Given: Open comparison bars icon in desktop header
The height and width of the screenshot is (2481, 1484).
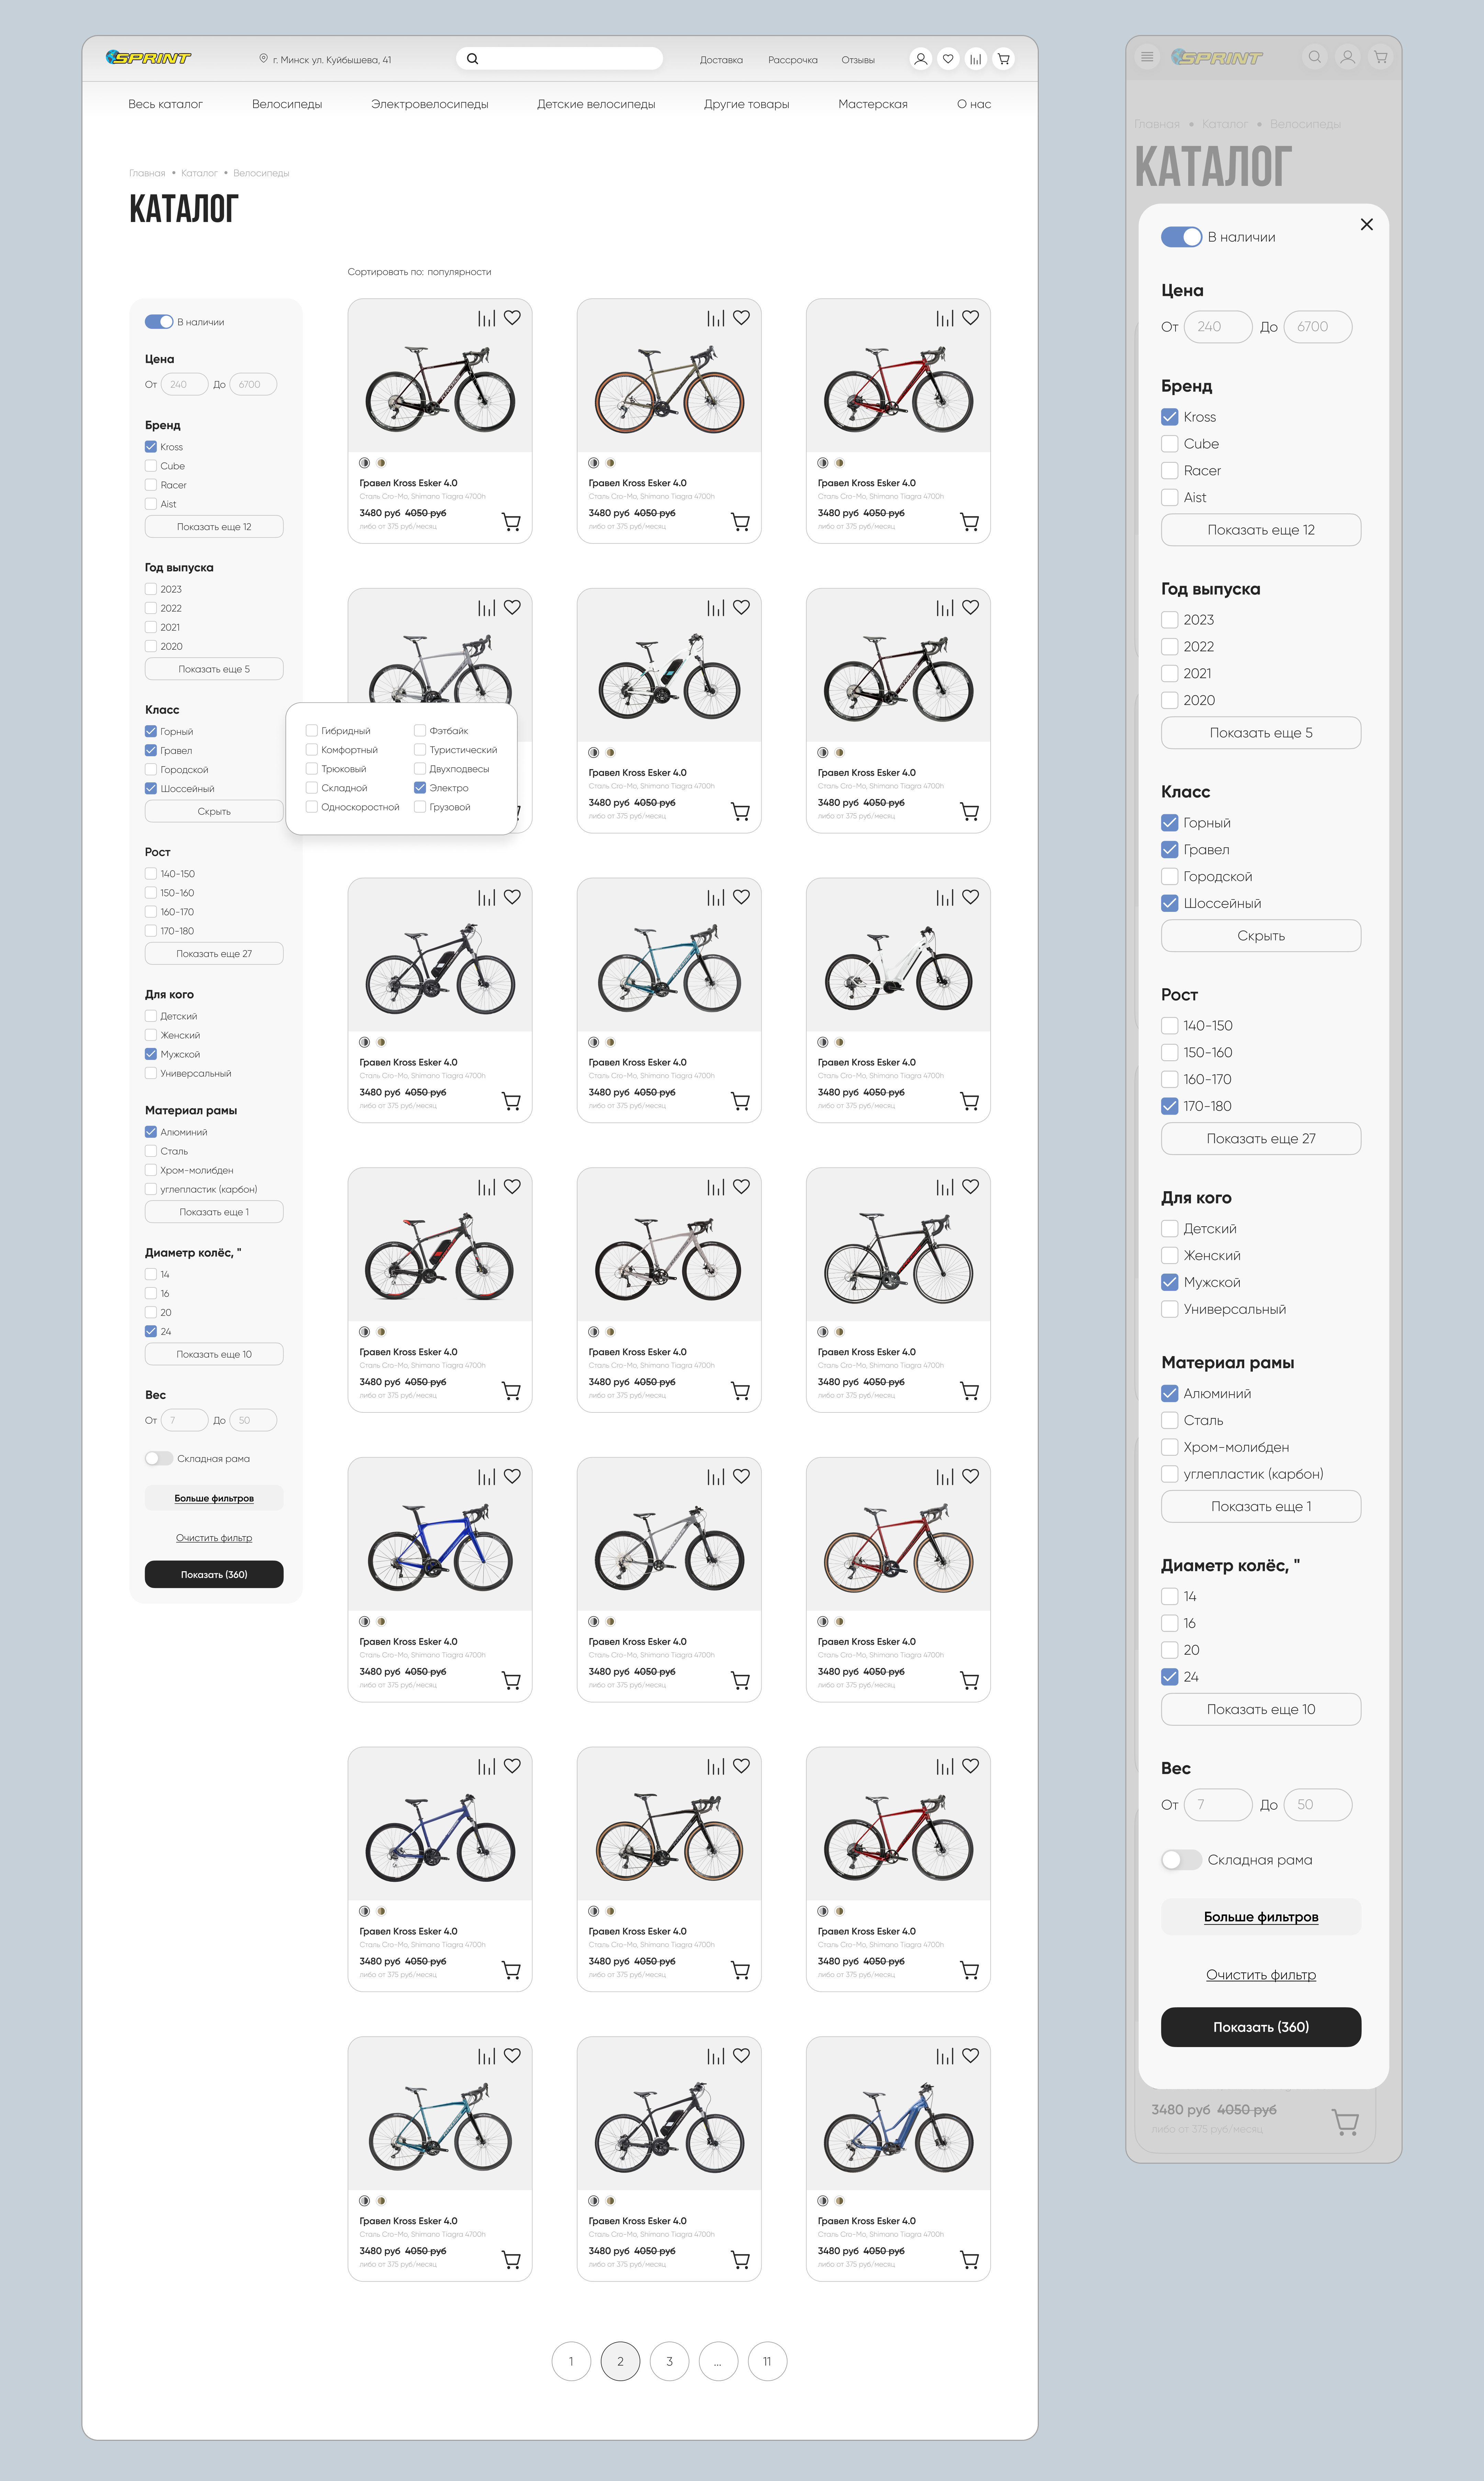Looking at the screenshot, I should coord(976,59).
